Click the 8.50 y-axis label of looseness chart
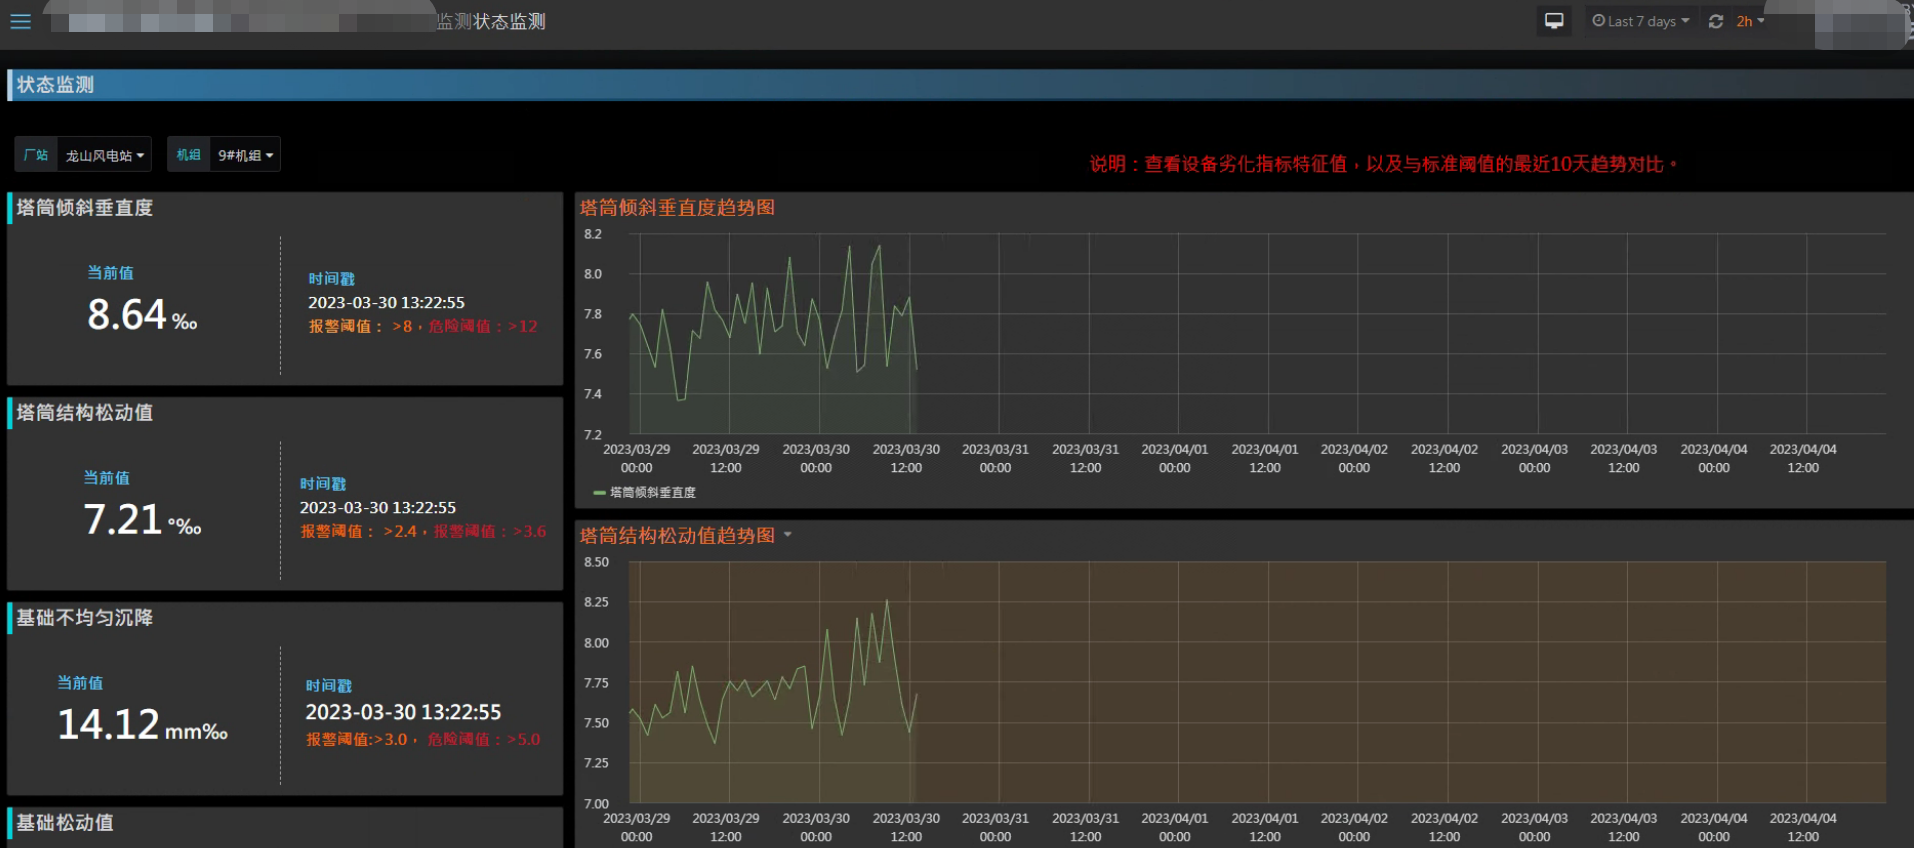 (596, 562)
